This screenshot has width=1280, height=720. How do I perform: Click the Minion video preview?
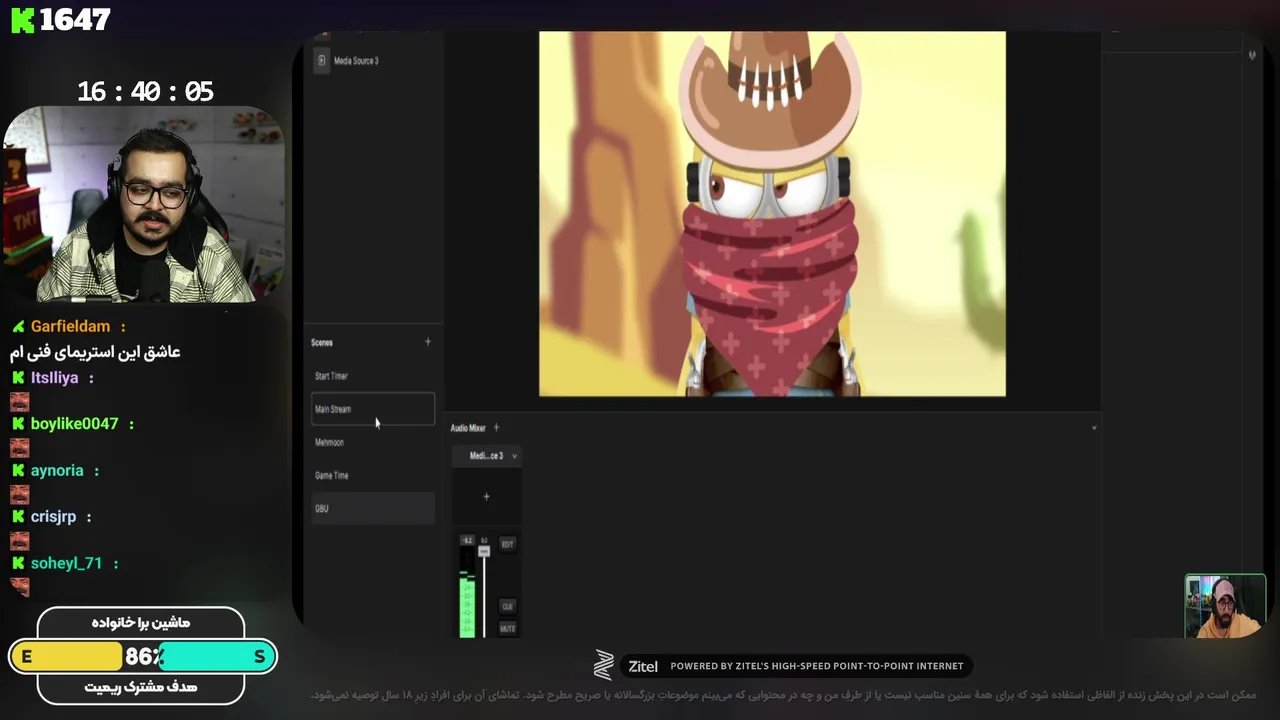tap(772, 214)
